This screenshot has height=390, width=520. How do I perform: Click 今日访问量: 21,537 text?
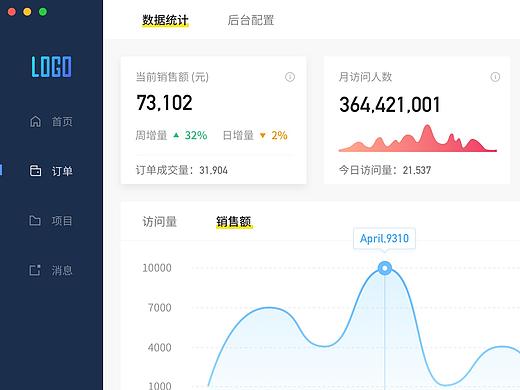pyautogui.click(x=385, y=170)
